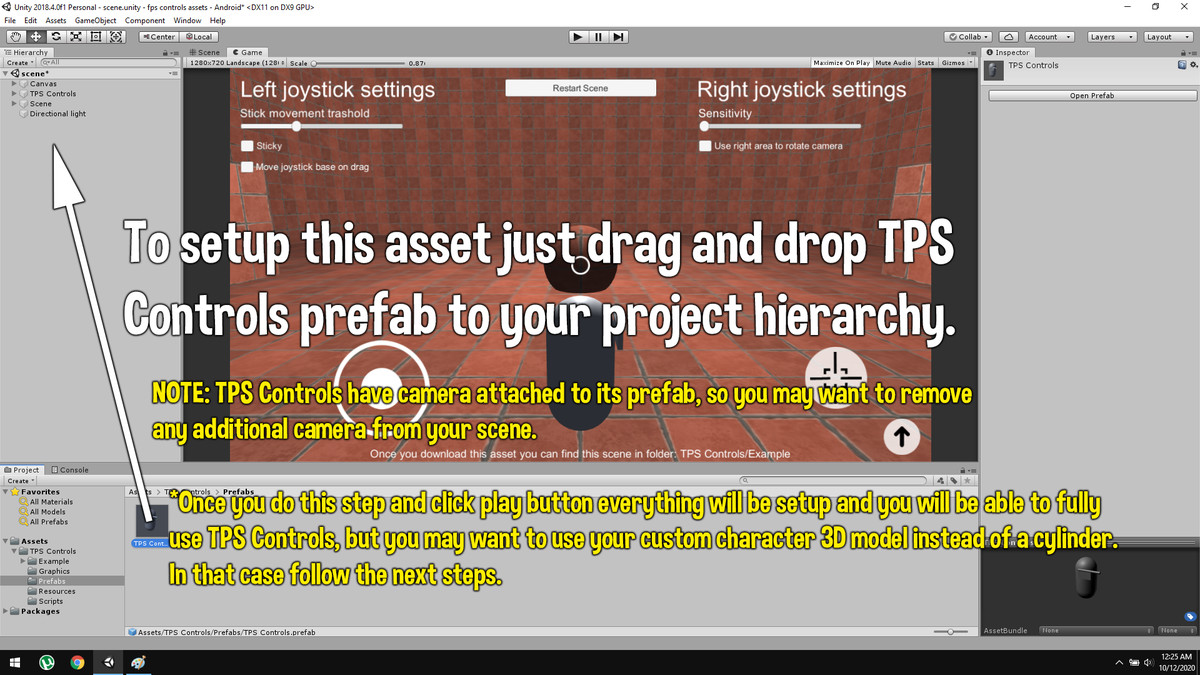The image size is (1200, 675).
Task: Click the Pause button
Action: pyautogui.click(x=598, y=37)
